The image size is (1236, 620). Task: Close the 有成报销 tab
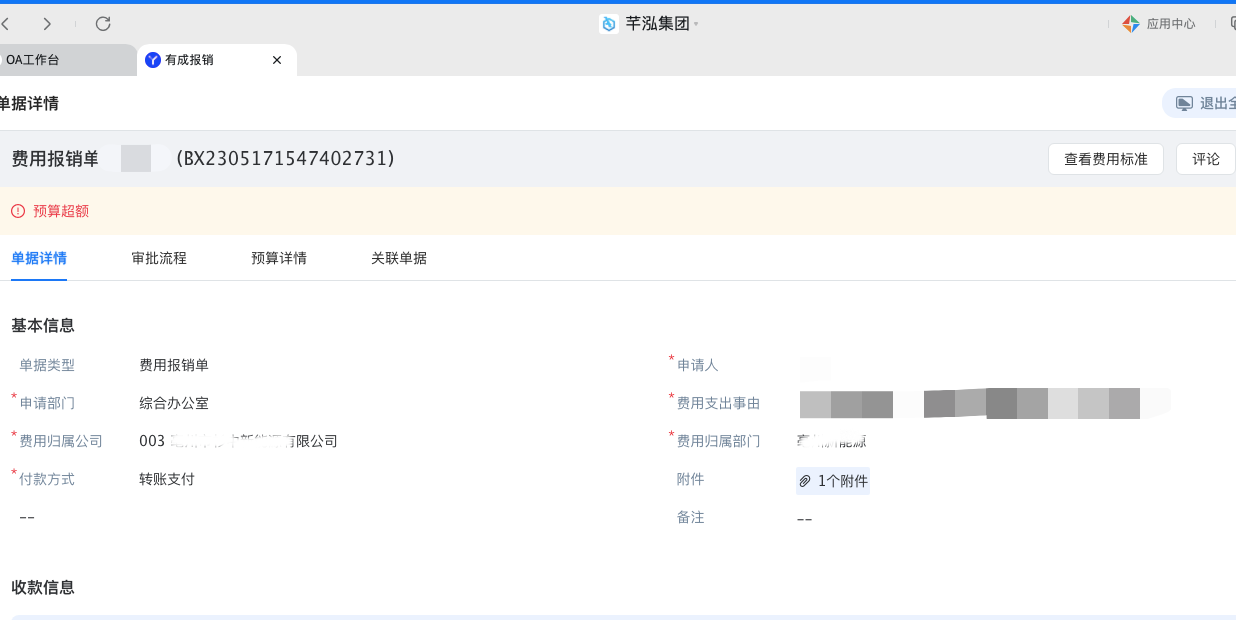click(x=276, y=59)
